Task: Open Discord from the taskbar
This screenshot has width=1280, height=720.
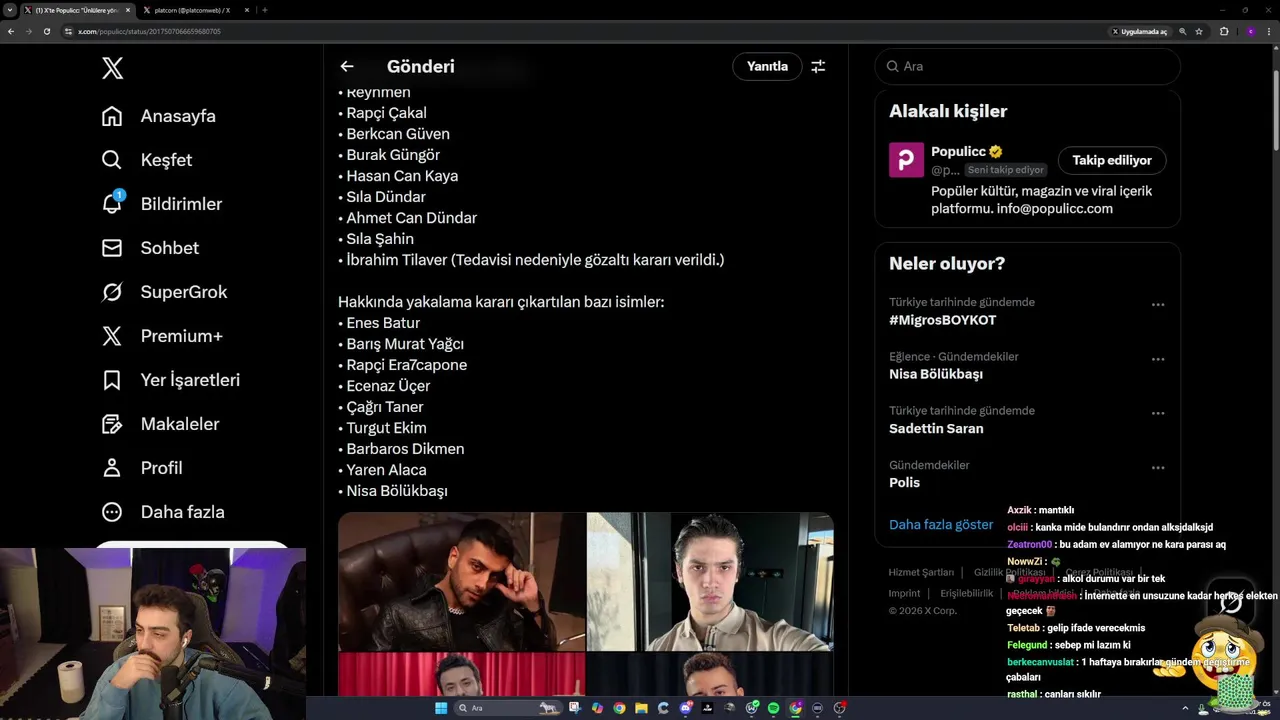Action: click(685, 708)
